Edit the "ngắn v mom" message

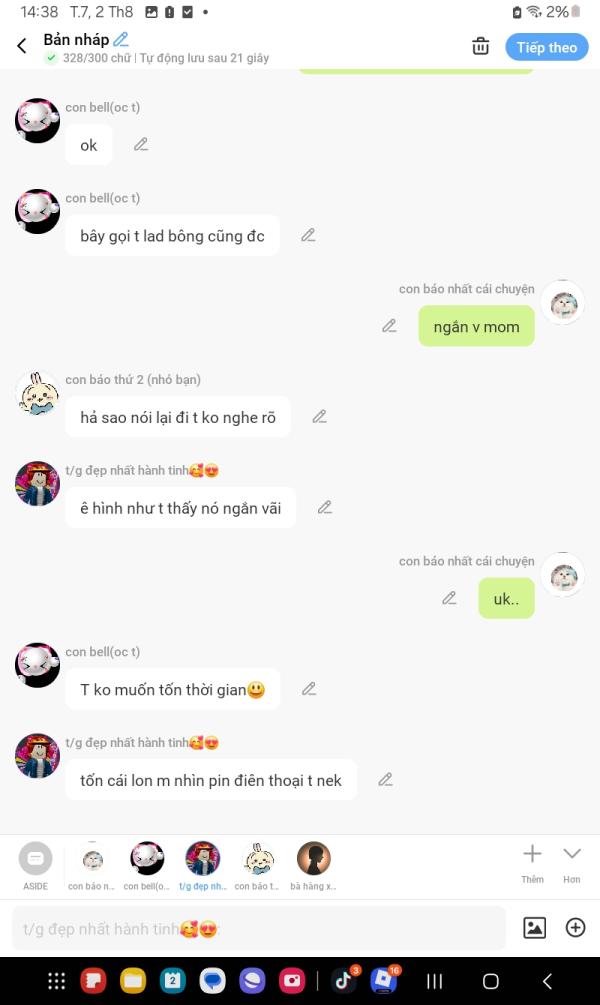pos(389,326)
